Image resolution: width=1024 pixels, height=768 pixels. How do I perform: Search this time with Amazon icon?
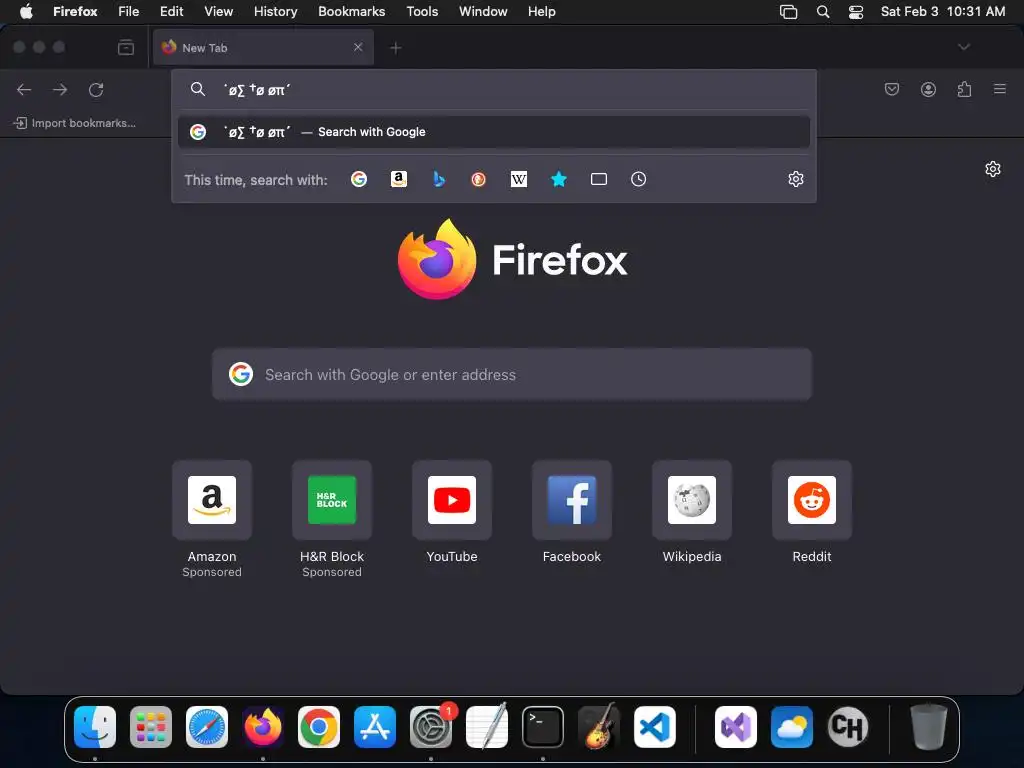click(x=399, y=179)
